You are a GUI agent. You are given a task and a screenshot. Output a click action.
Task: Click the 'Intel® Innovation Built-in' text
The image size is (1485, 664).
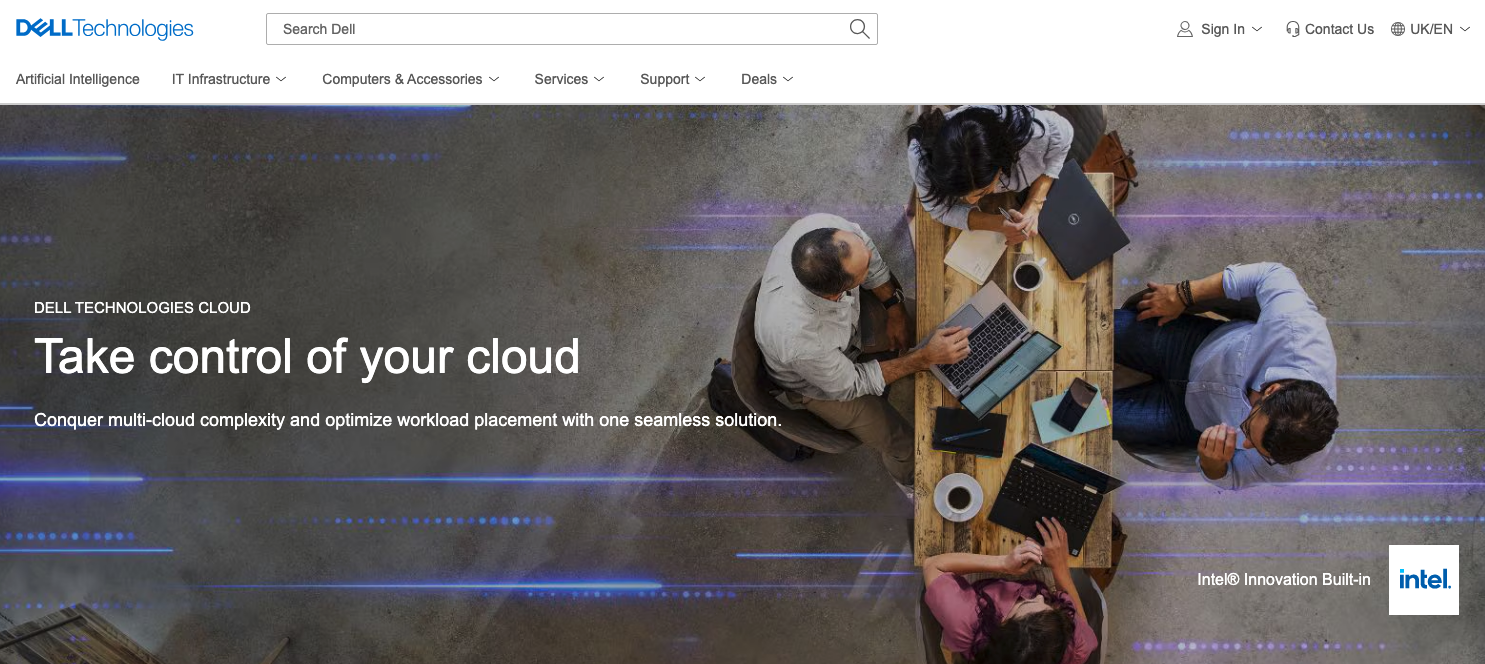[x=1284, y=580]
